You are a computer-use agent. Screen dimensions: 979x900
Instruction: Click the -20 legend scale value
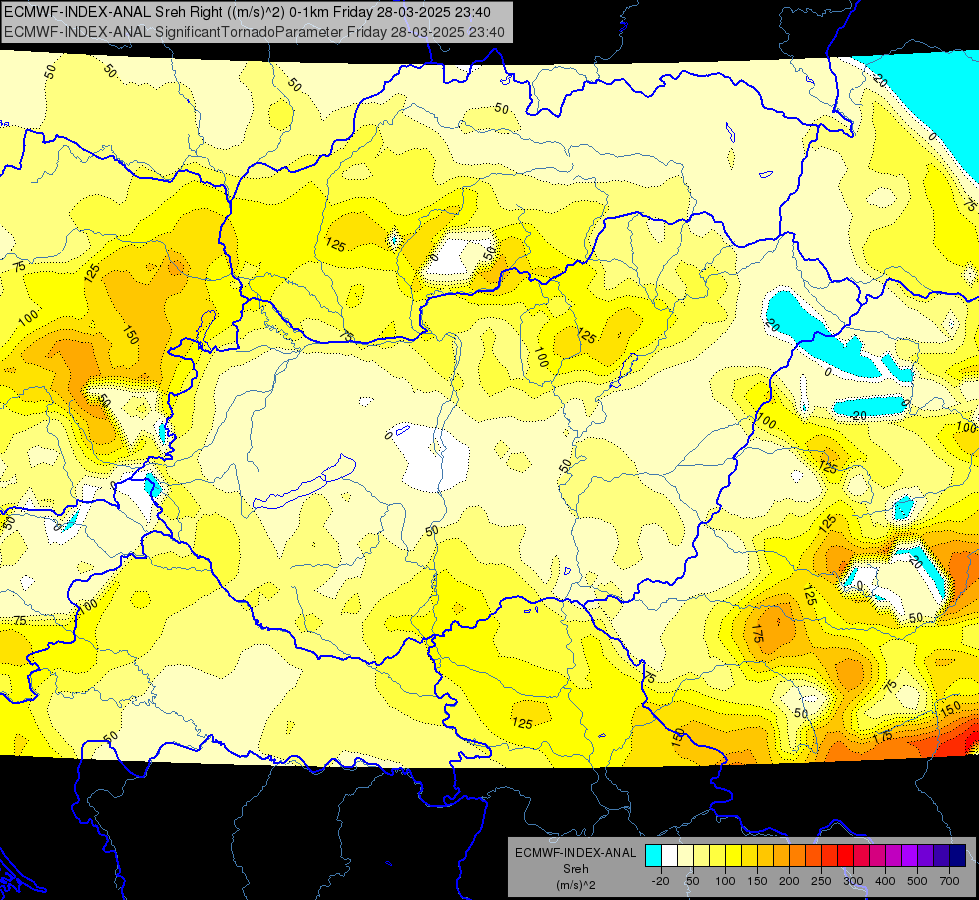click(661, 881)
